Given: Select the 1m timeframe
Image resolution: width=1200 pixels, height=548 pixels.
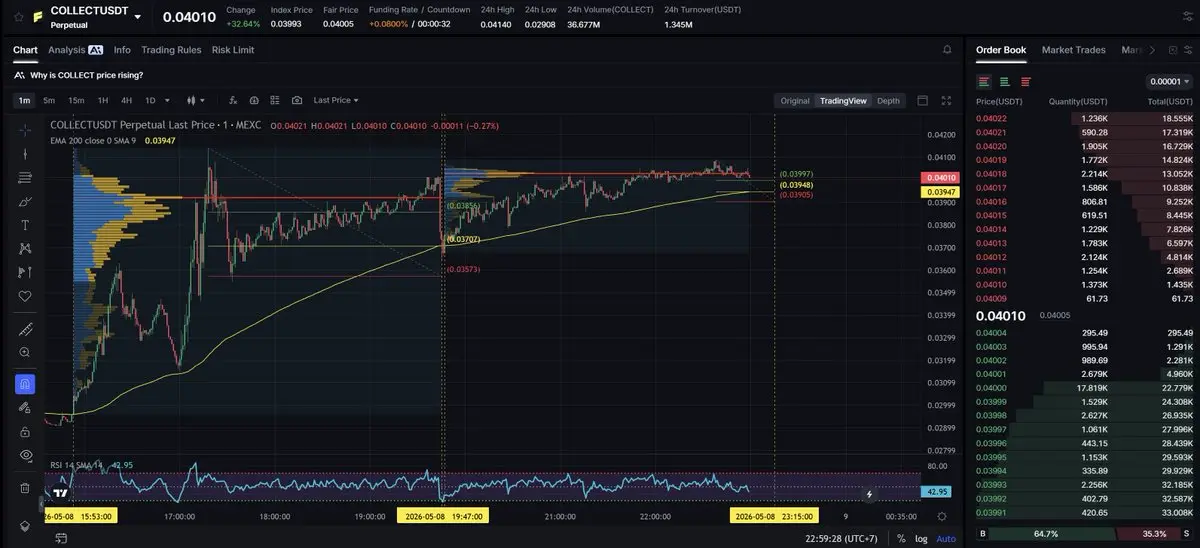Looking at the screenshot, I should 24,100.
